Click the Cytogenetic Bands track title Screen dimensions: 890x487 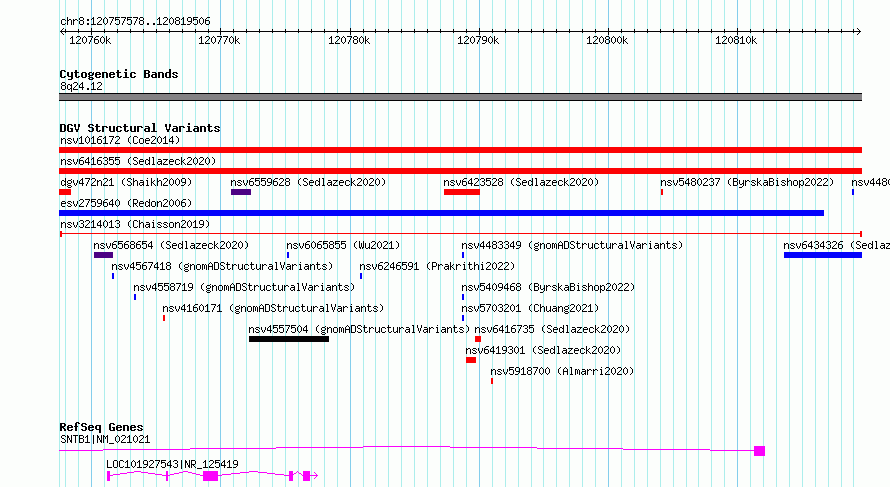(119, 74)
